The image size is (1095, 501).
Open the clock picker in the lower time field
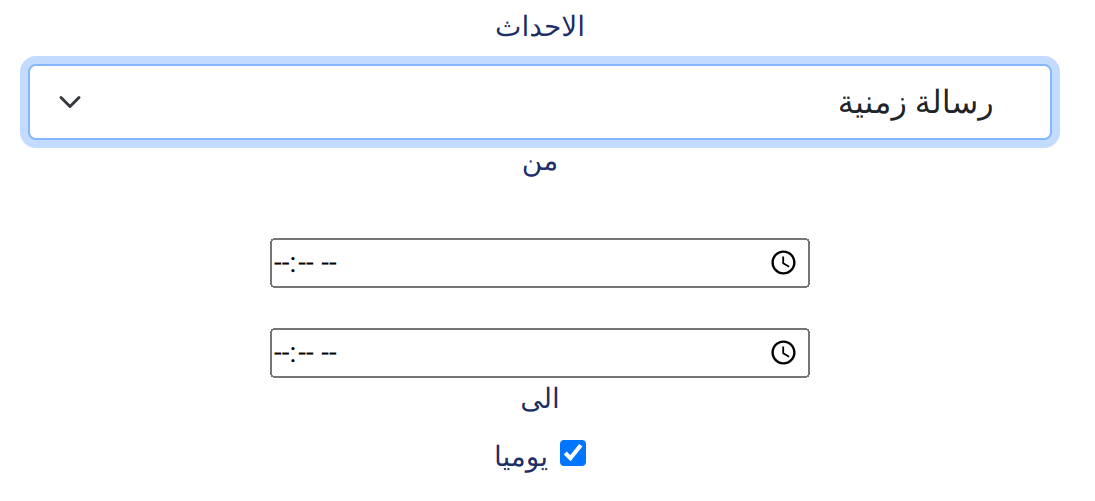[x=783, y=353]
